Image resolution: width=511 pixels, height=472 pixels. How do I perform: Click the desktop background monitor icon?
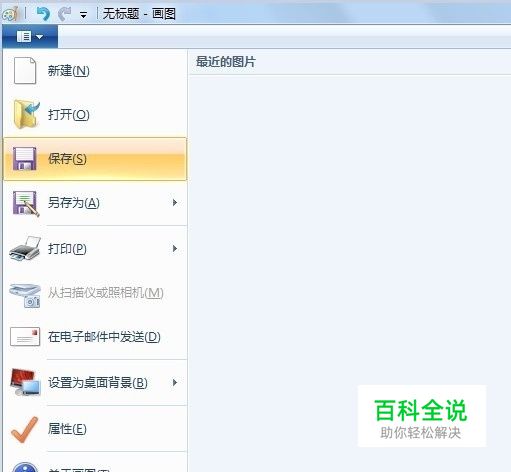click(25, 382)
